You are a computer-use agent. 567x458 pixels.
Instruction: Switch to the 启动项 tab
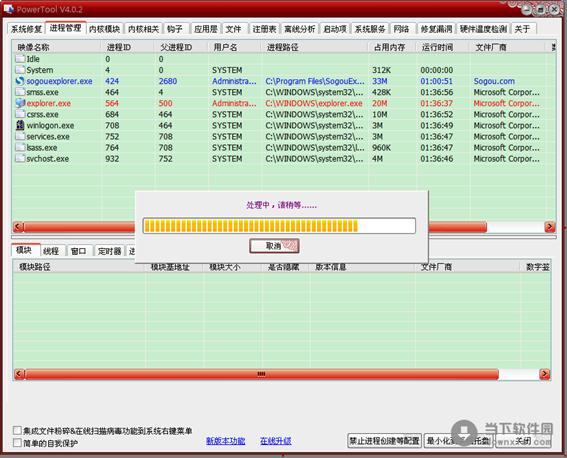(334, 29)
